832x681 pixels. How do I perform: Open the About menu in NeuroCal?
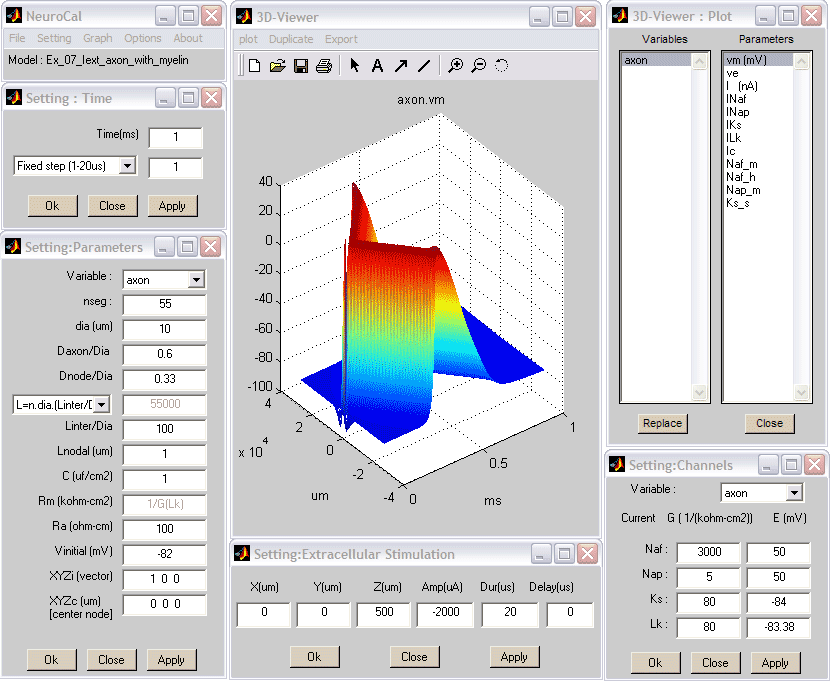click(x=188, y=38)
